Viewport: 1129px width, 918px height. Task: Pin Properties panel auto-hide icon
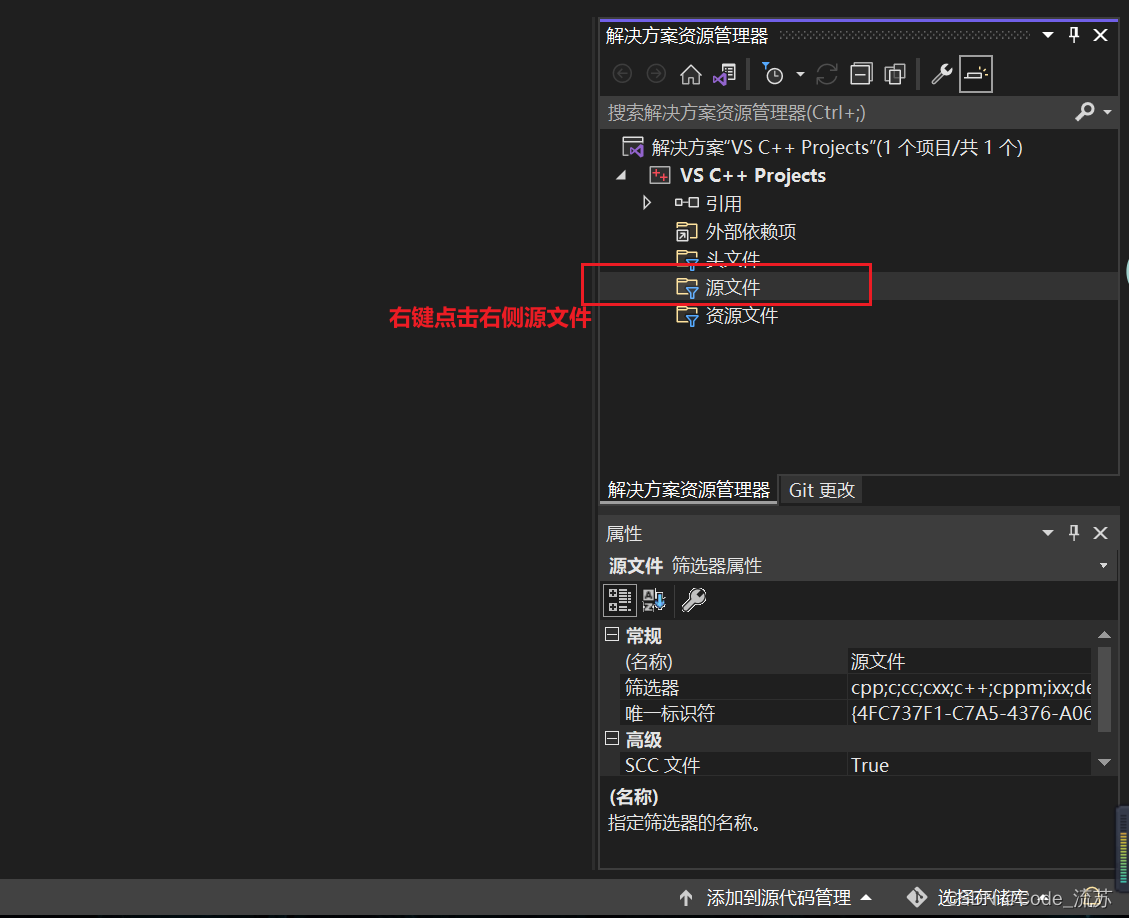click(x=1074, y=533)
